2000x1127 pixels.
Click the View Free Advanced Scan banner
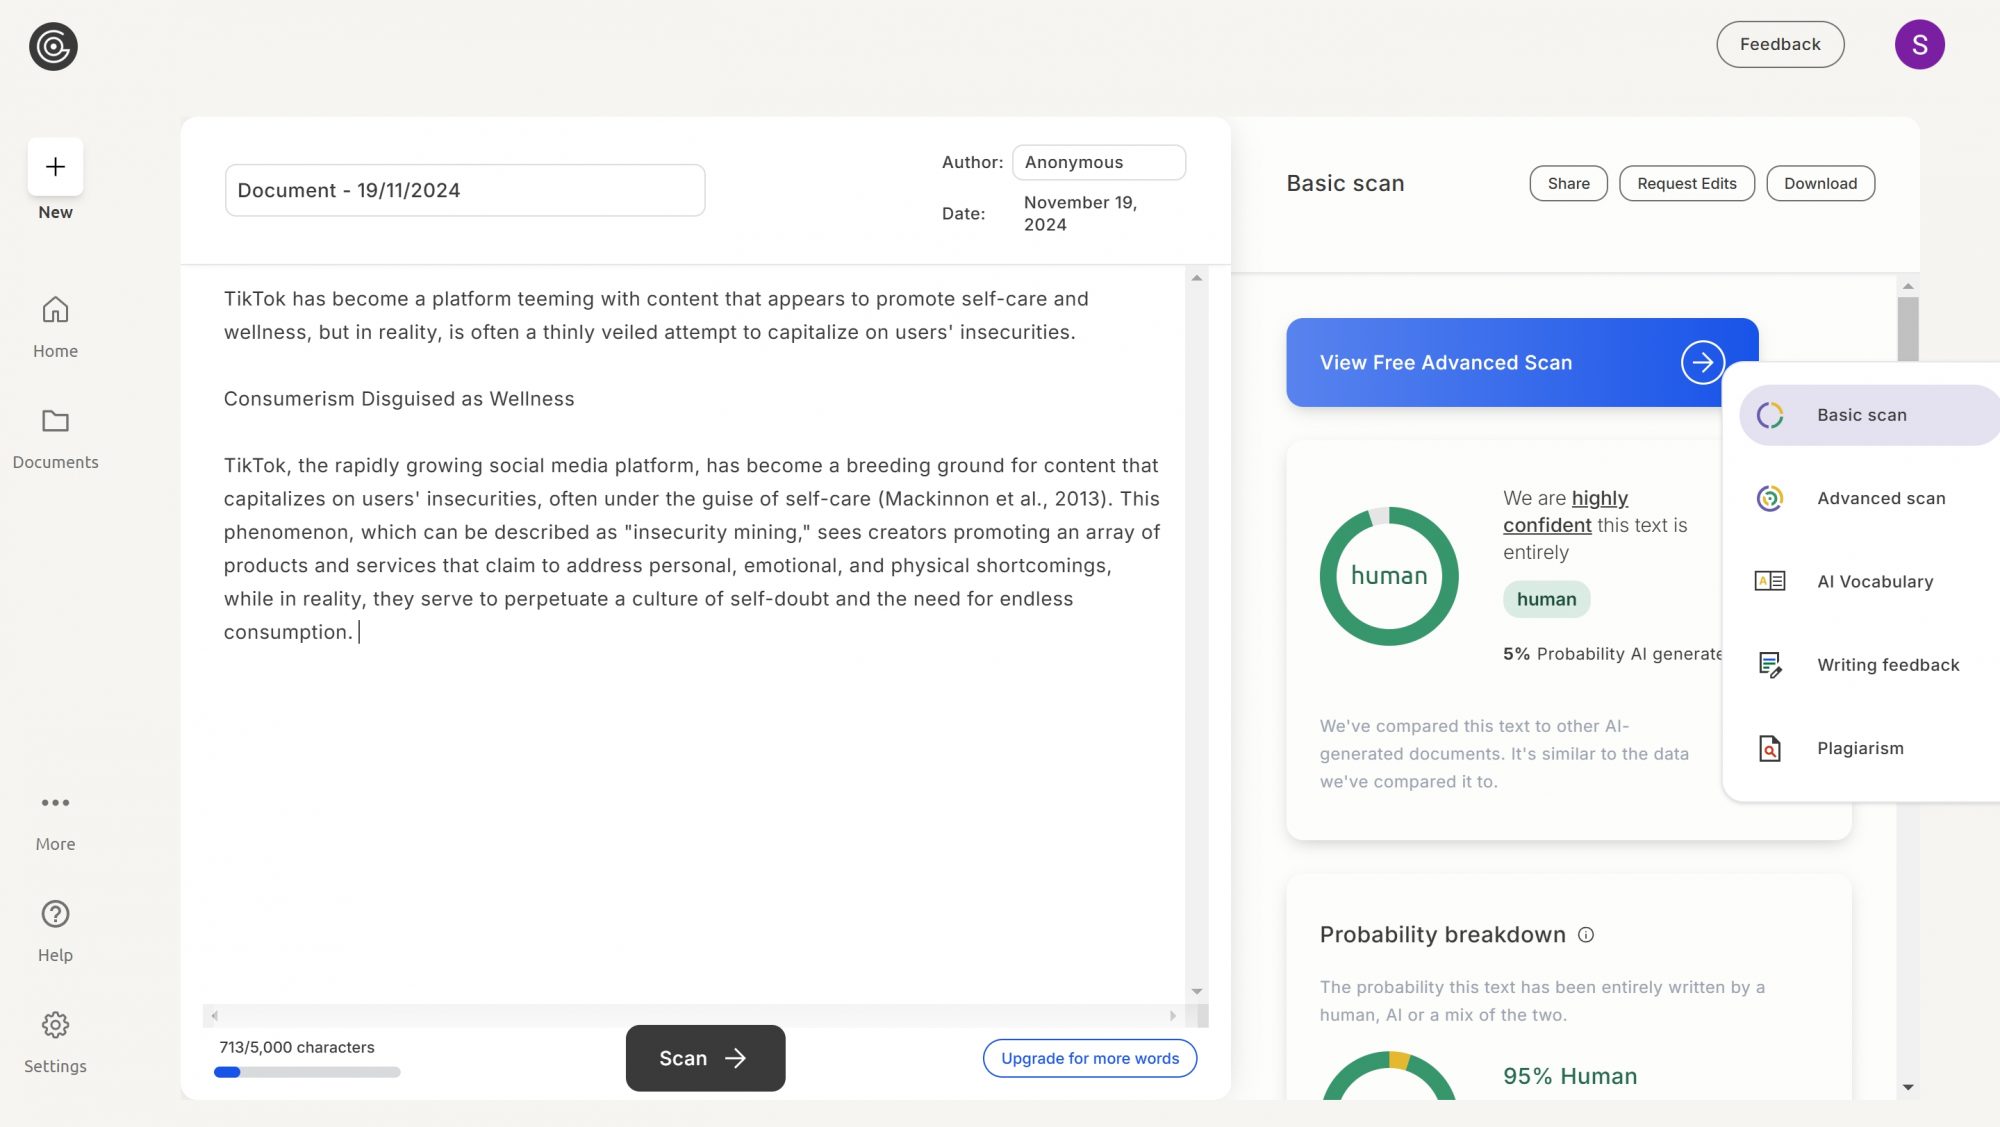point(1522,362)
